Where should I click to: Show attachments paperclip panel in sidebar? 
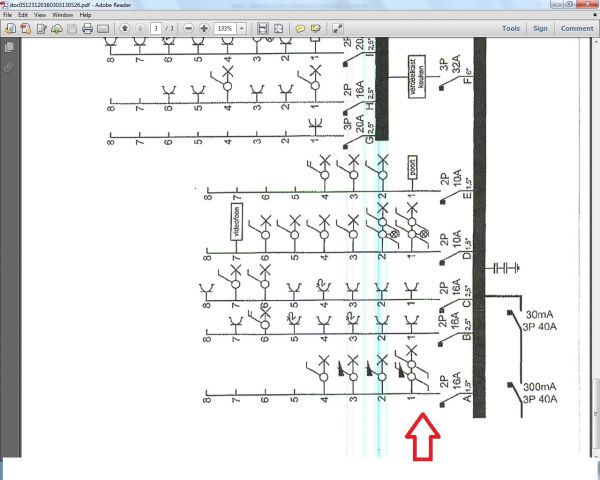point(9,66)
